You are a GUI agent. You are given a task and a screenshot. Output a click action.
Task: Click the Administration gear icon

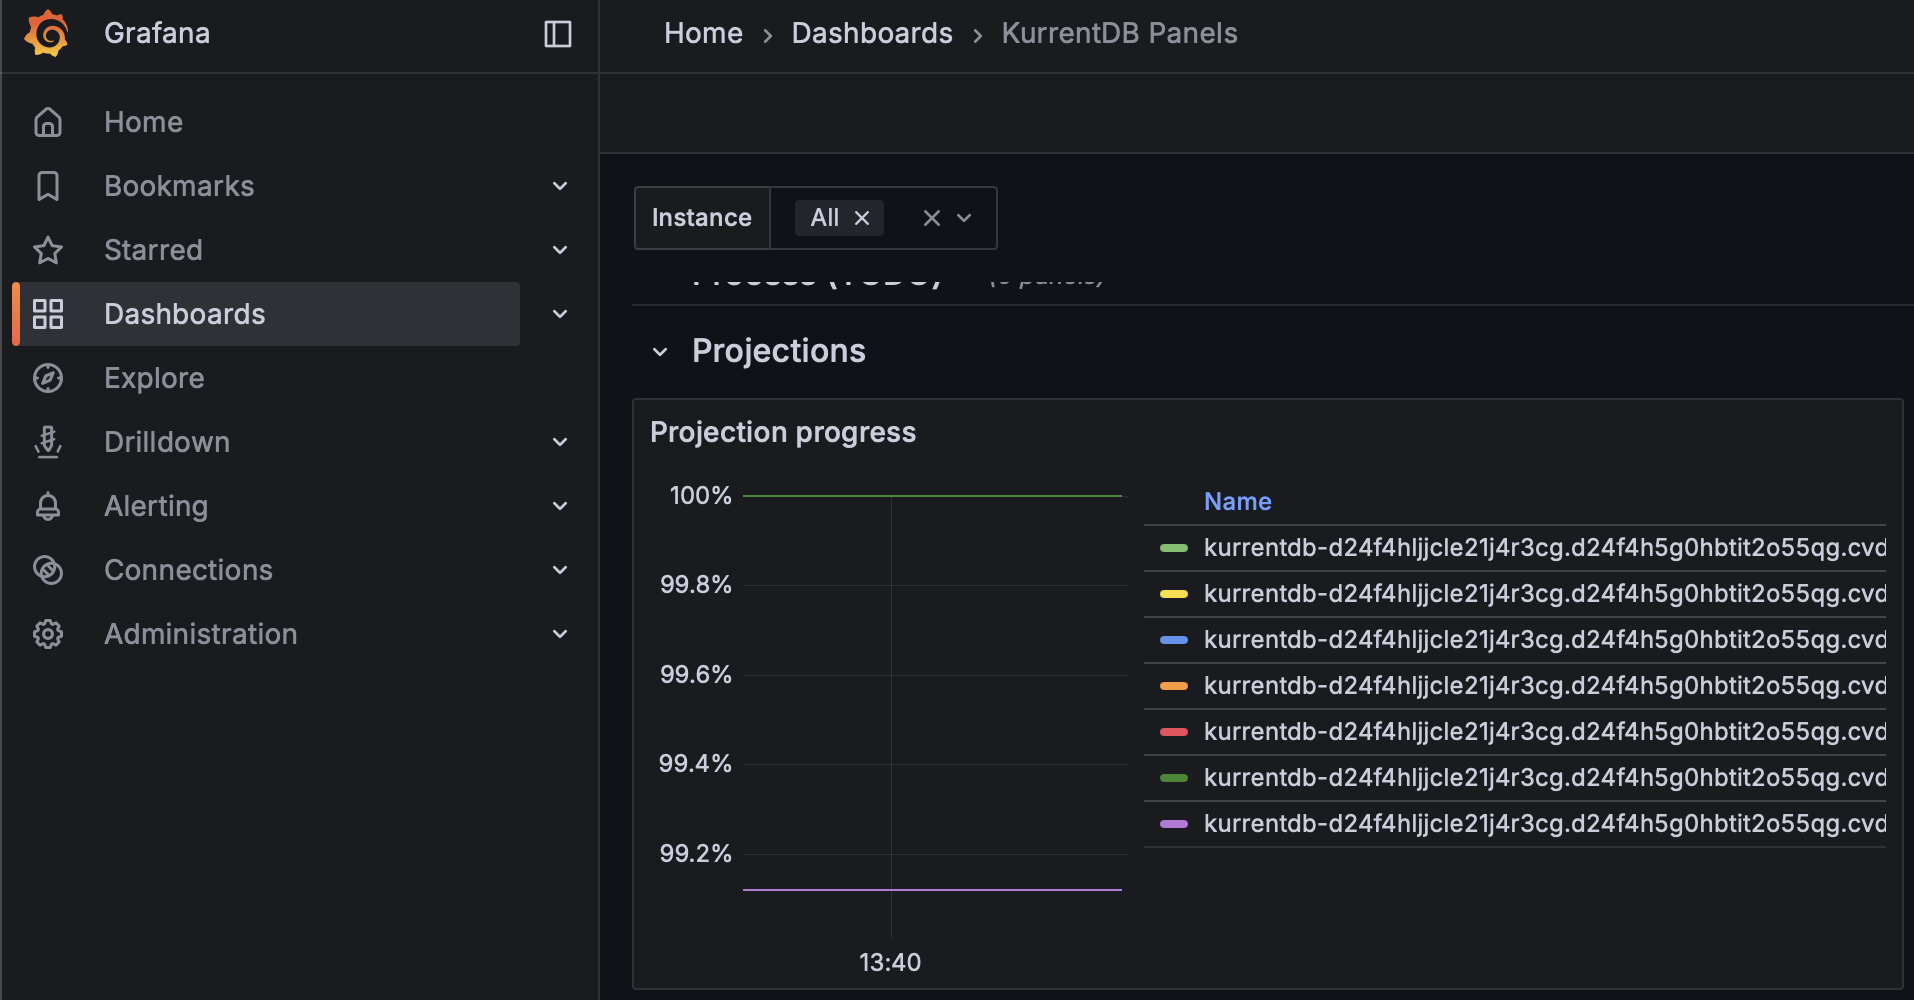click(48, 634)
